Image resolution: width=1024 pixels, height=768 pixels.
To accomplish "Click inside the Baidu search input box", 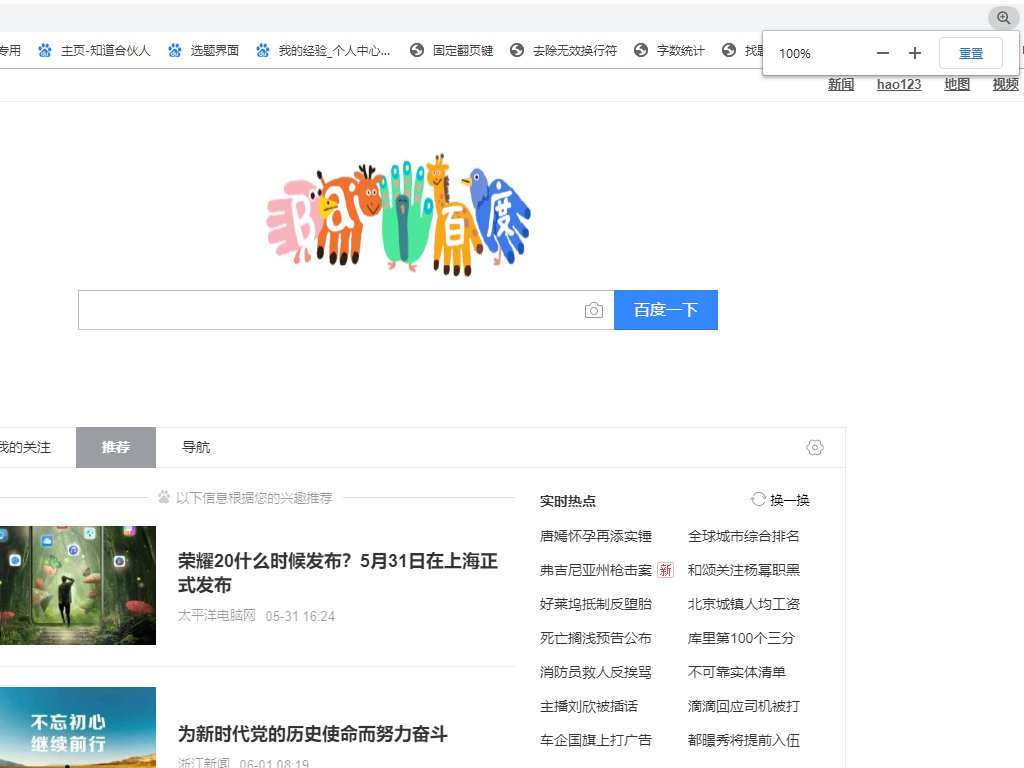I will click(330, 310).
